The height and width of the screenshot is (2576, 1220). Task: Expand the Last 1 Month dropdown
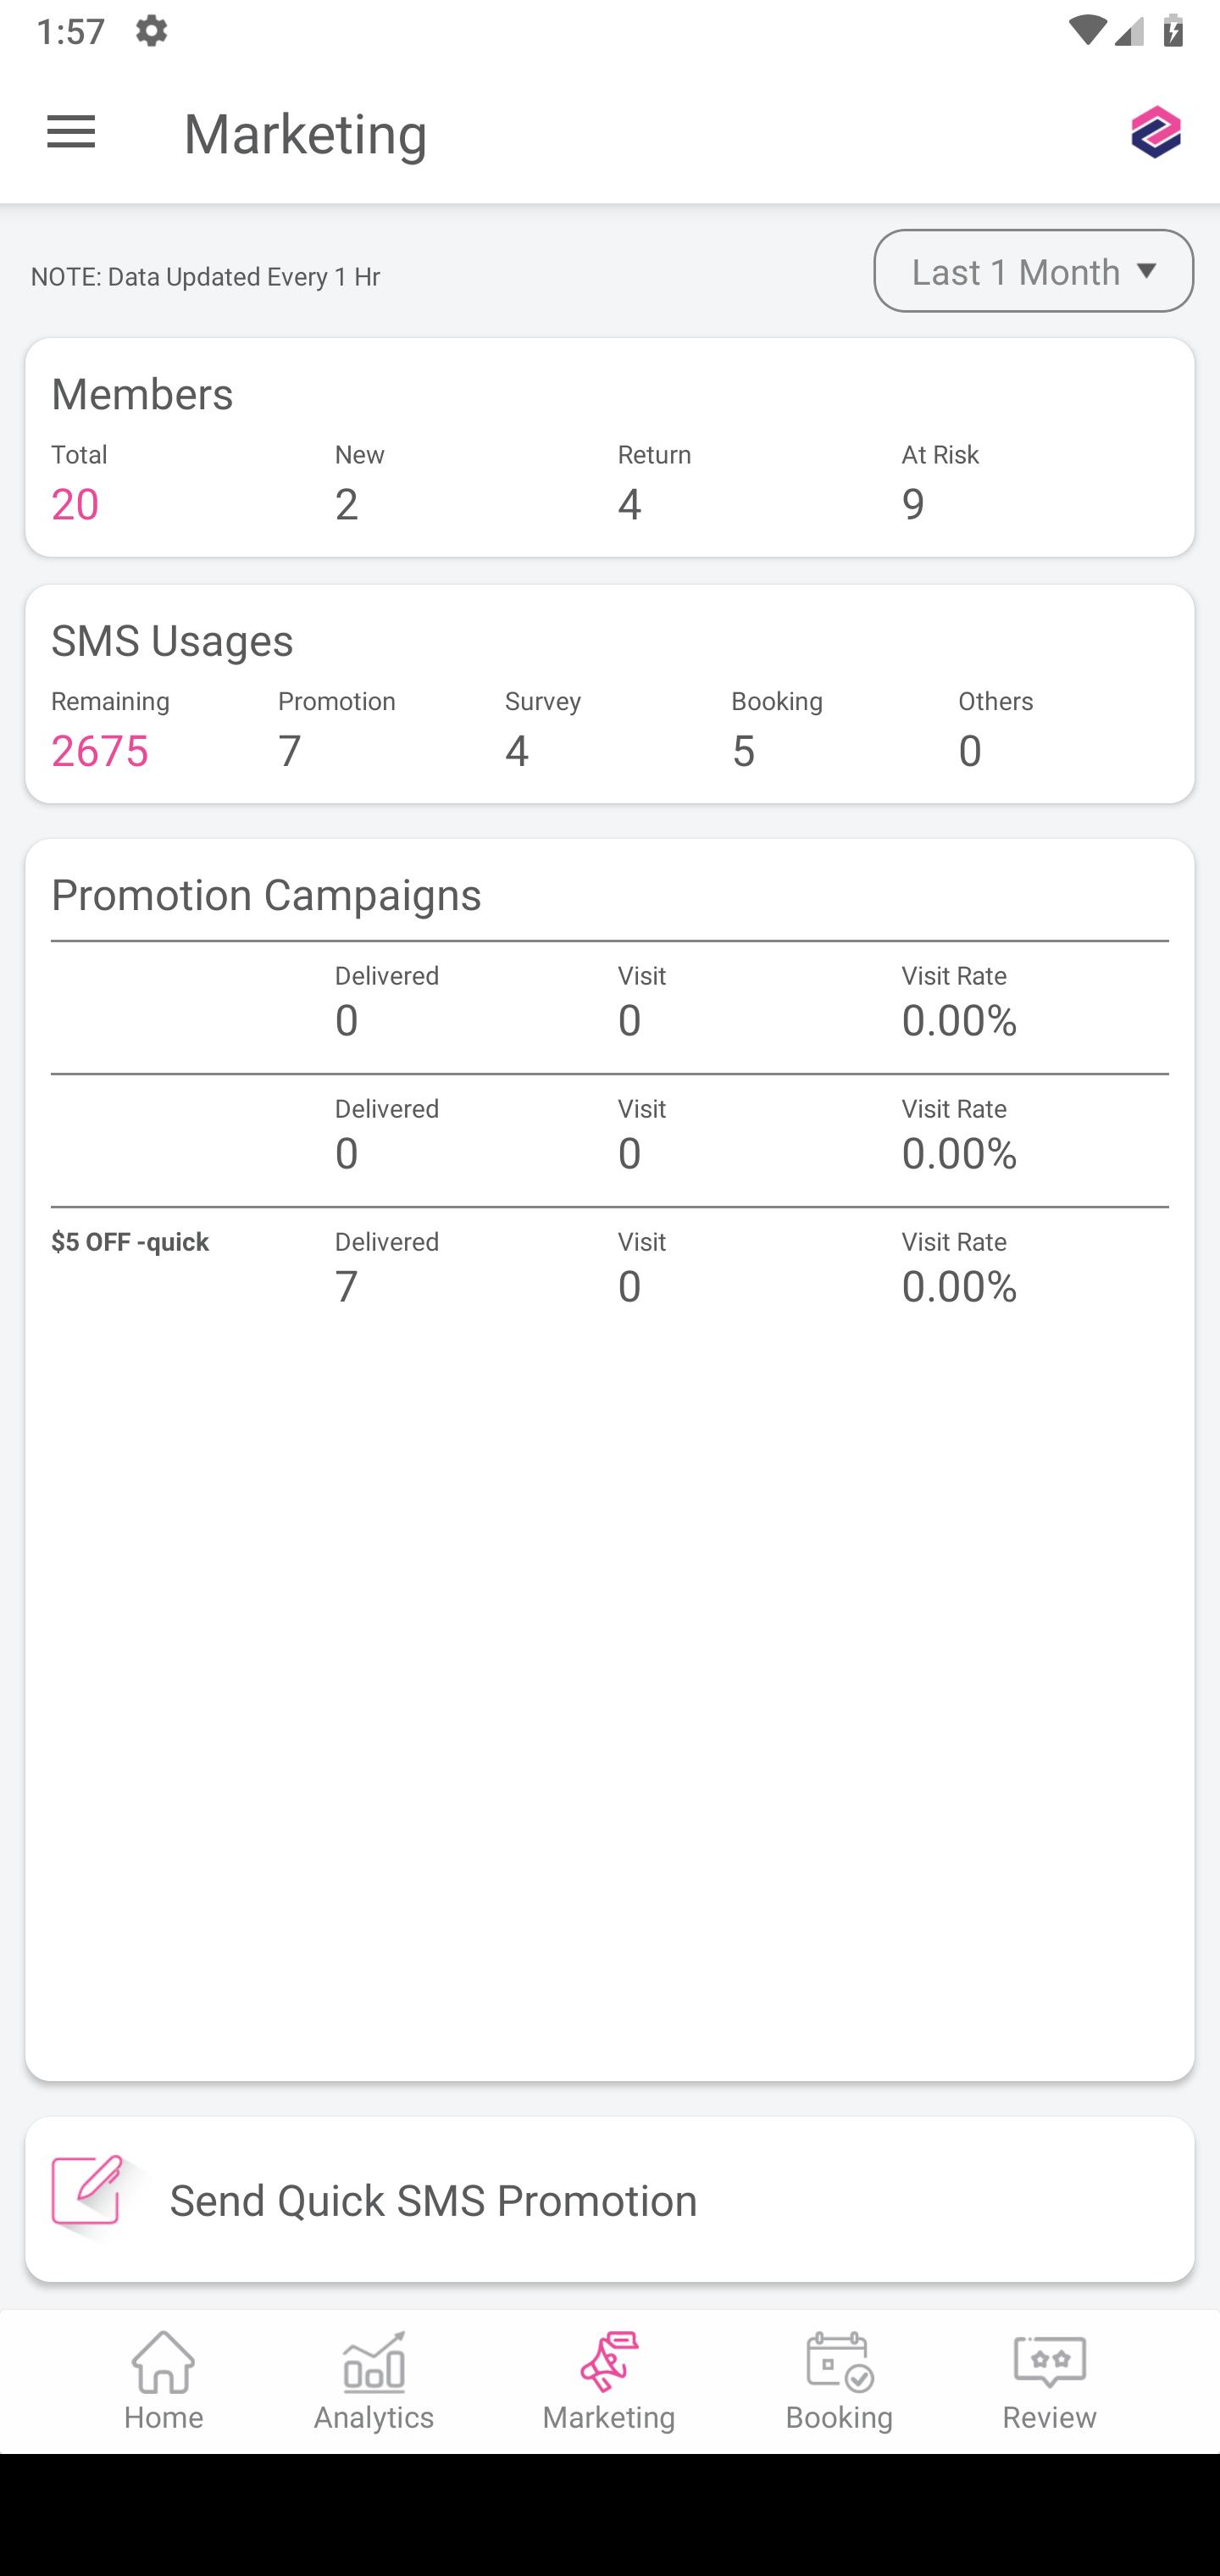(1033, 271)
